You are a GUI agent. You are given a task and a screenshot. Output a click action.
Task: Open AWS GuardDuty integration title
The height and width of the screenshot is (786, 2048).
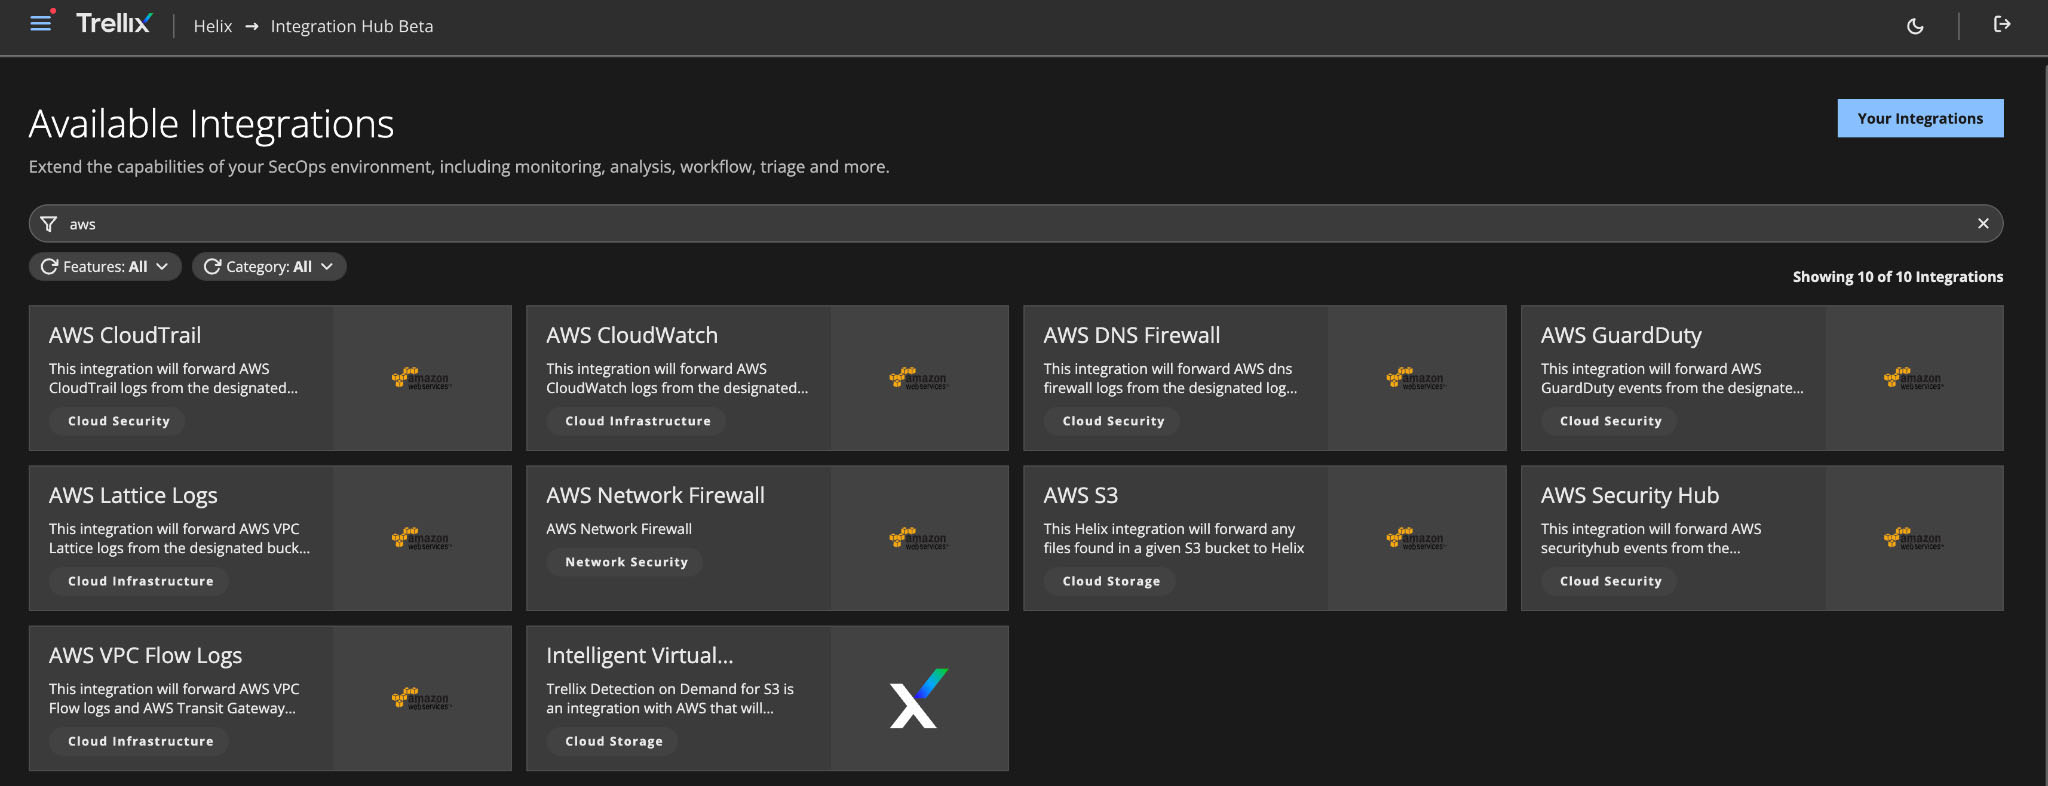(x=1620, y=336)
